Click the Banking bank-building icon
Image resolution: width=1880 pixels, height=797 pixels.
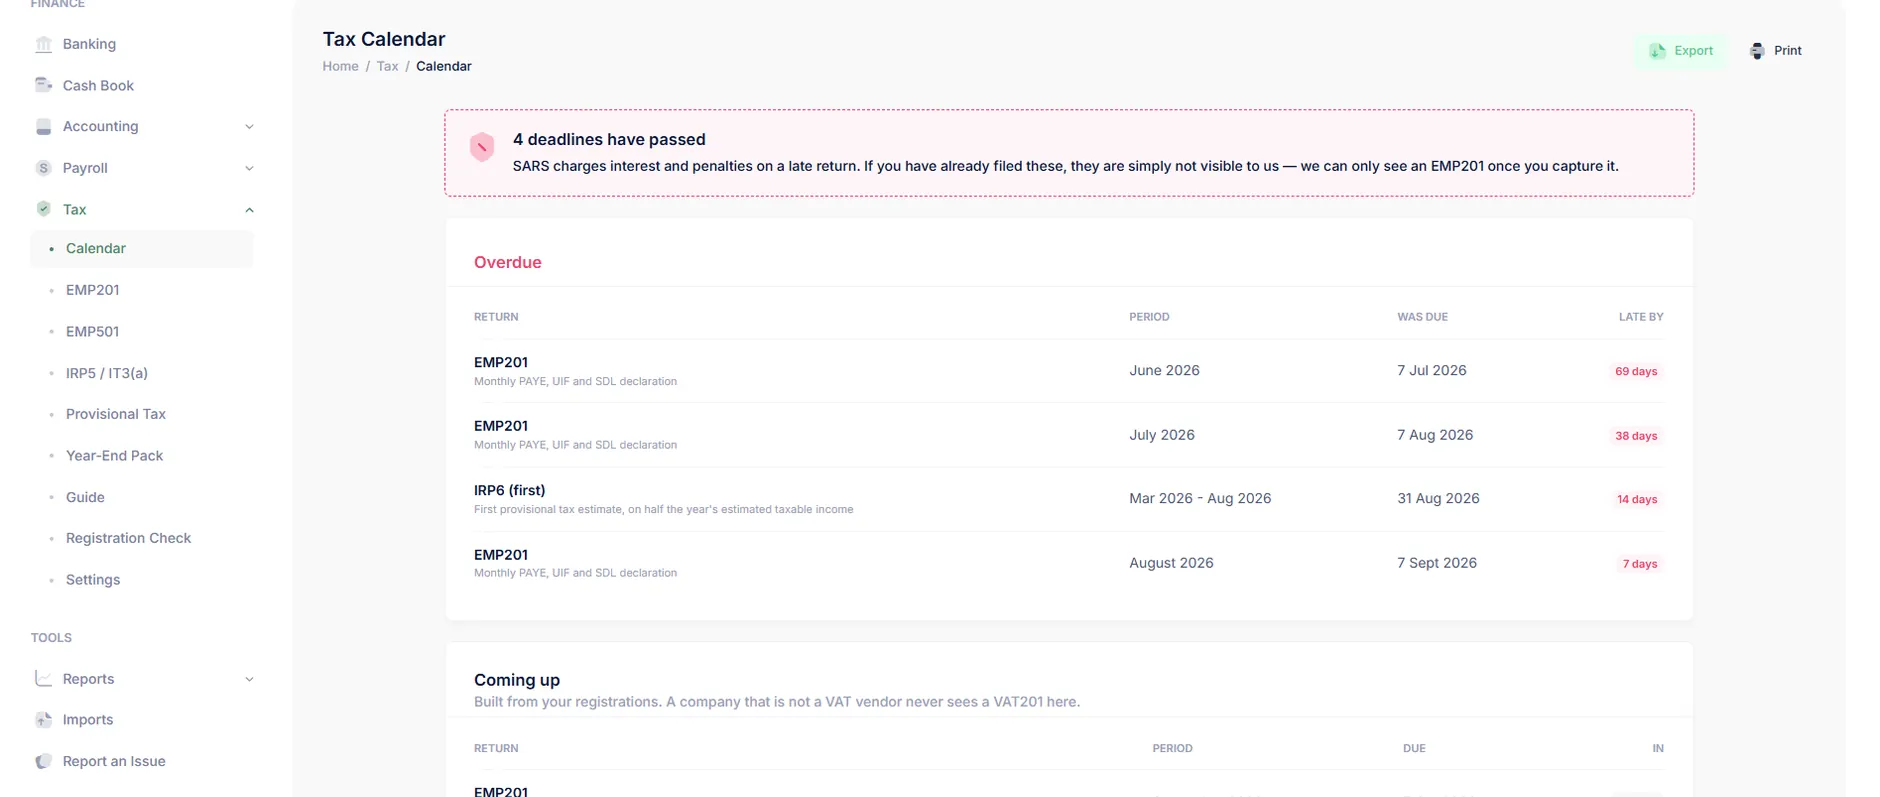point(43,44)
